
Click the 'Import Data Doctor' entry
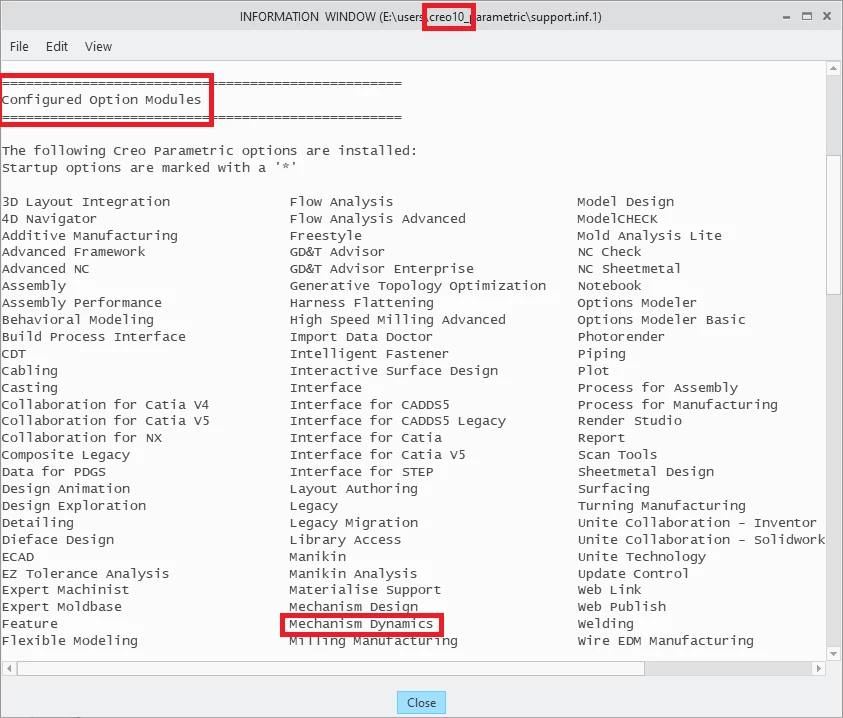click(361, 337)
